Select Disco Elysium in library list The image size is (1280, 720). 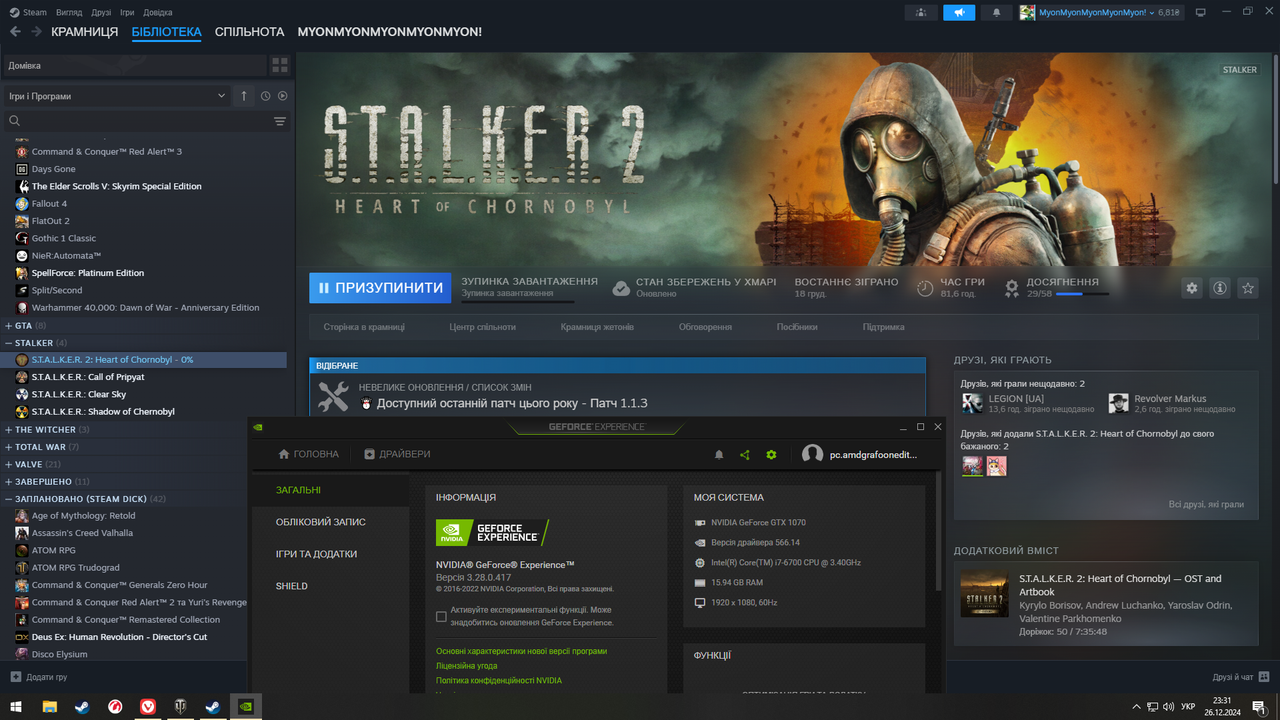(x=59, y=654)
